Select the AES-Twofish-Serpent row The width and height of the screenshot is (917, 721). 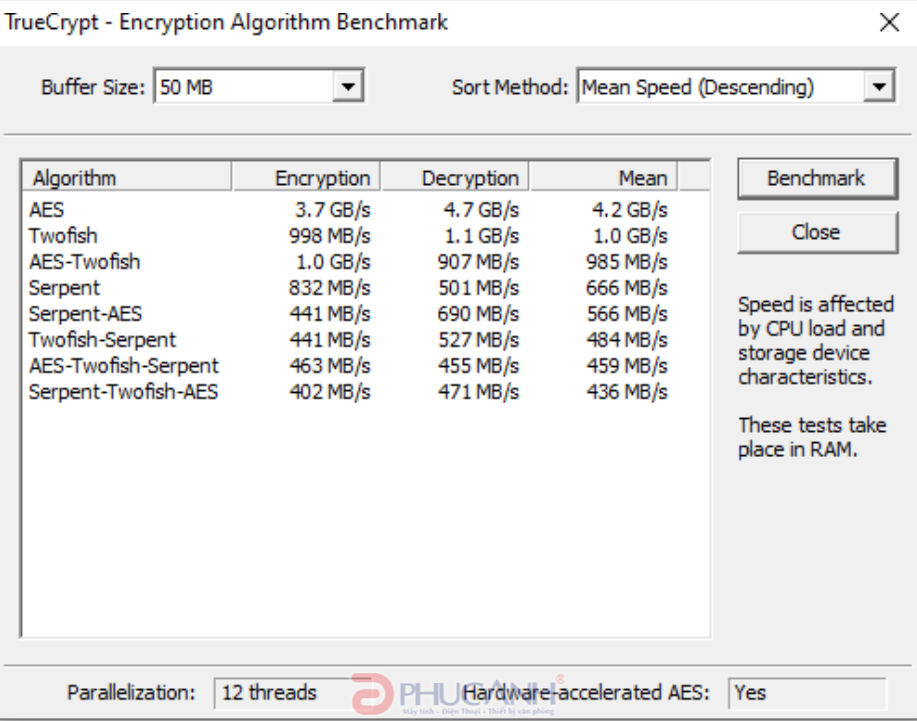349,365
